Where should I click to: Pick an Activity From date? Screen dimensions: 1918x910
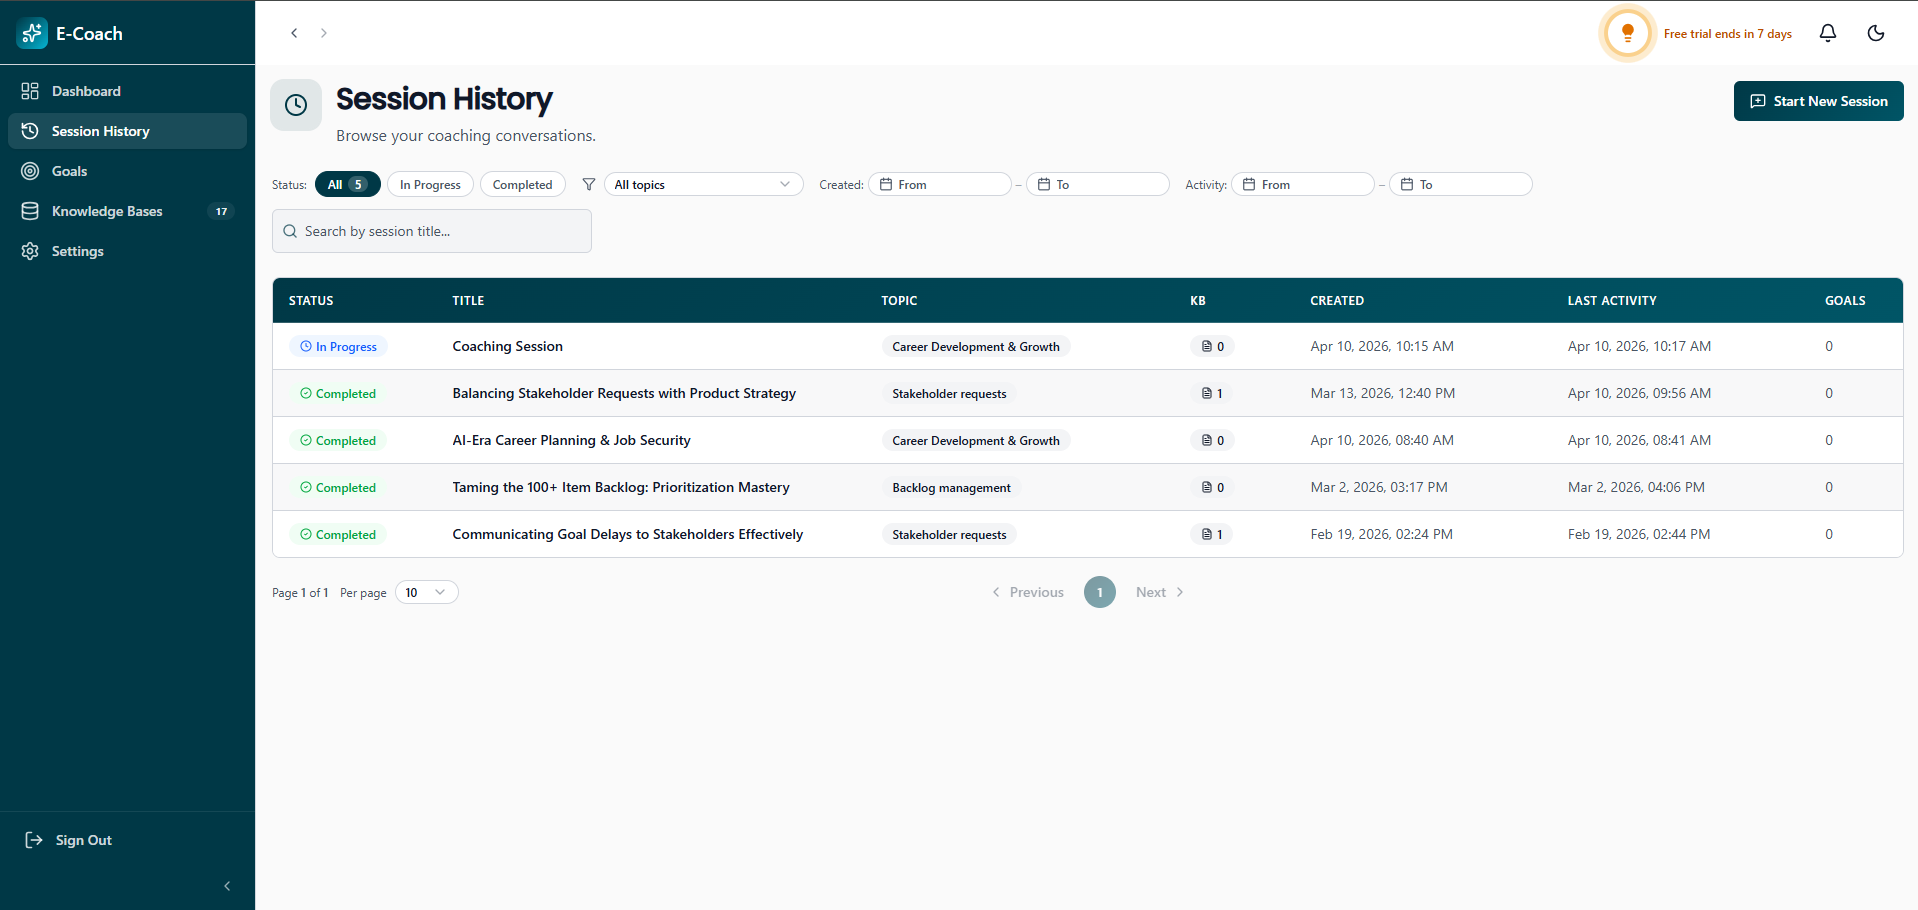pyautogui.click(x=1302, y=184)
